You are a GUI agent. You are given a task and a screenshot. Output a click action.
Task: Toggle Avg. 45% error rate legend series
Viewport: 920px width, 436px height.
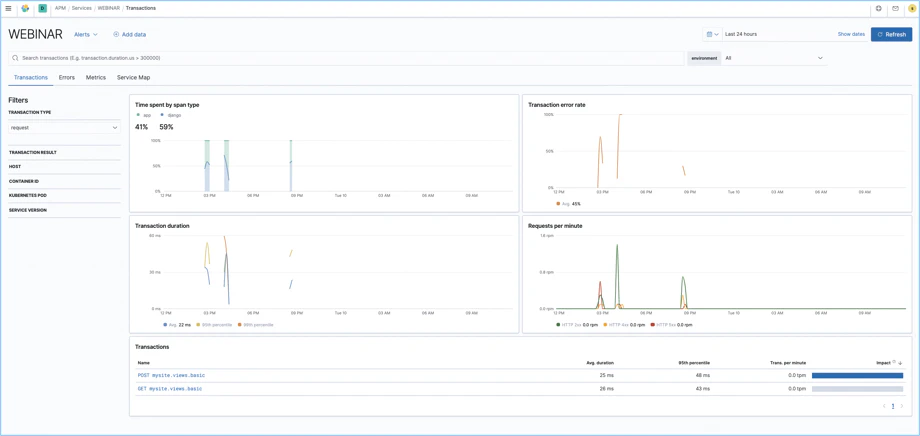pos(569,204)
